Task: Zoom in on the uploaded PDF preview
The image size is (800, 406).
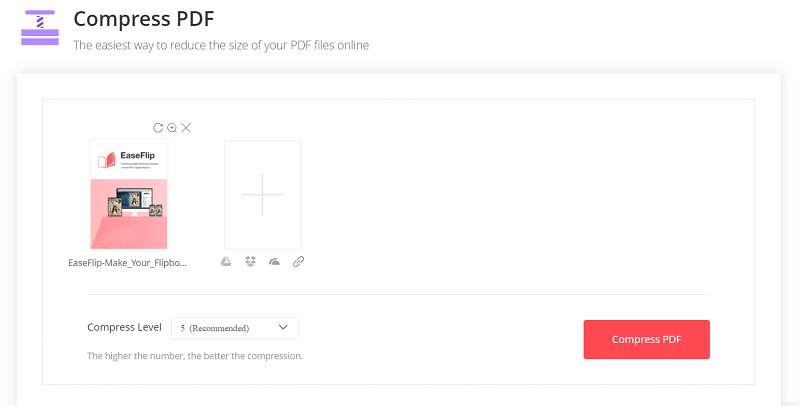Action: pos(172,128)
